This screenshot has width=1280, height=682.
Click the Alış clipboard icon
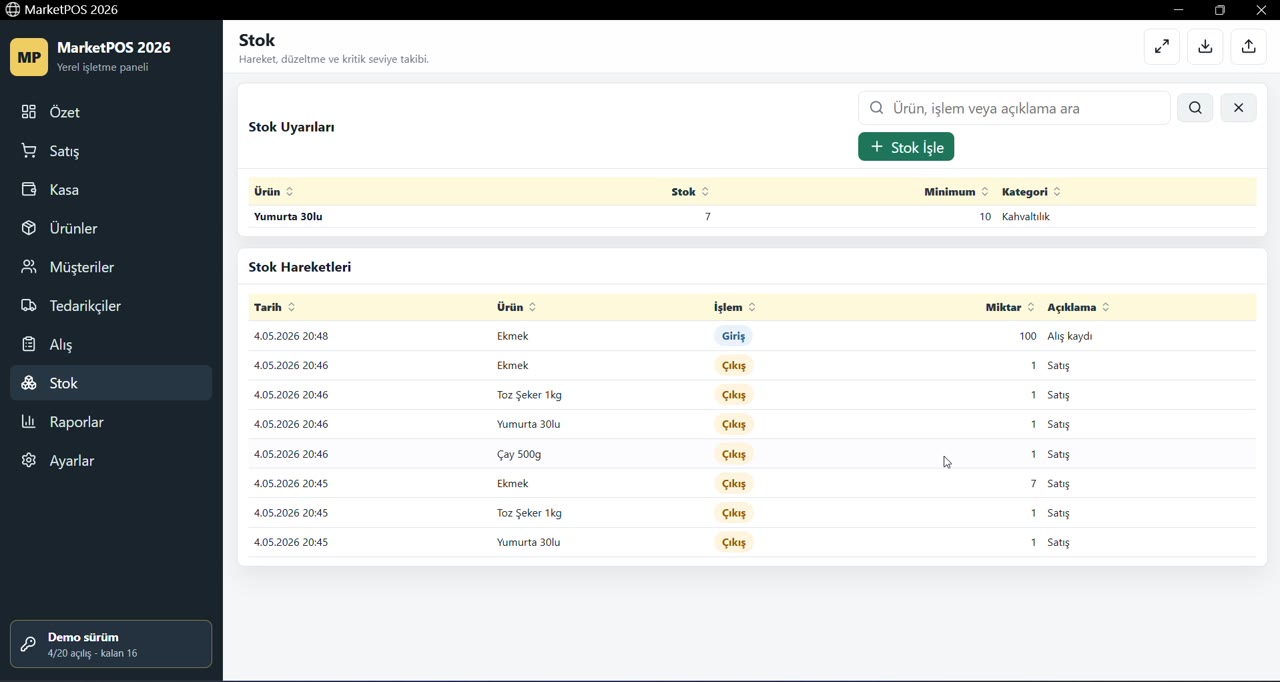pos(29,345)
